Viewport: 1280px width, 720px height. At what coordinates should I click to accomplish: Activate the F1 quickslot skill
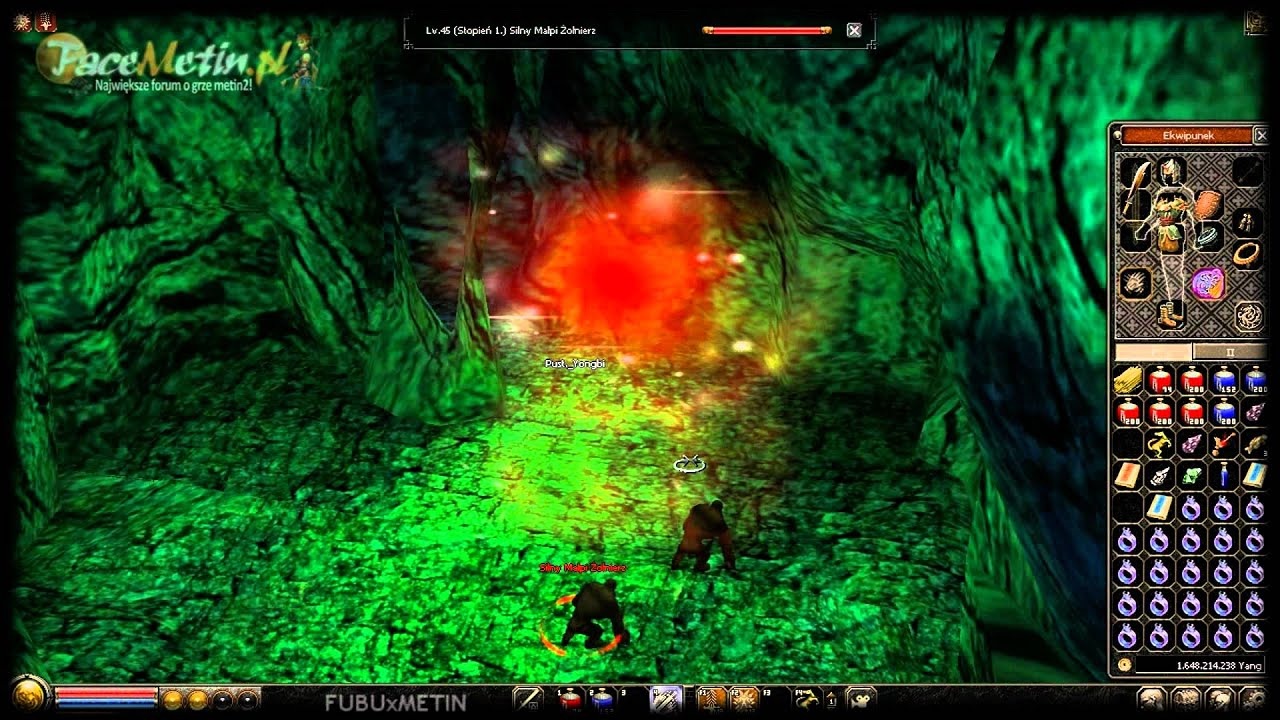tap(711, 700)
